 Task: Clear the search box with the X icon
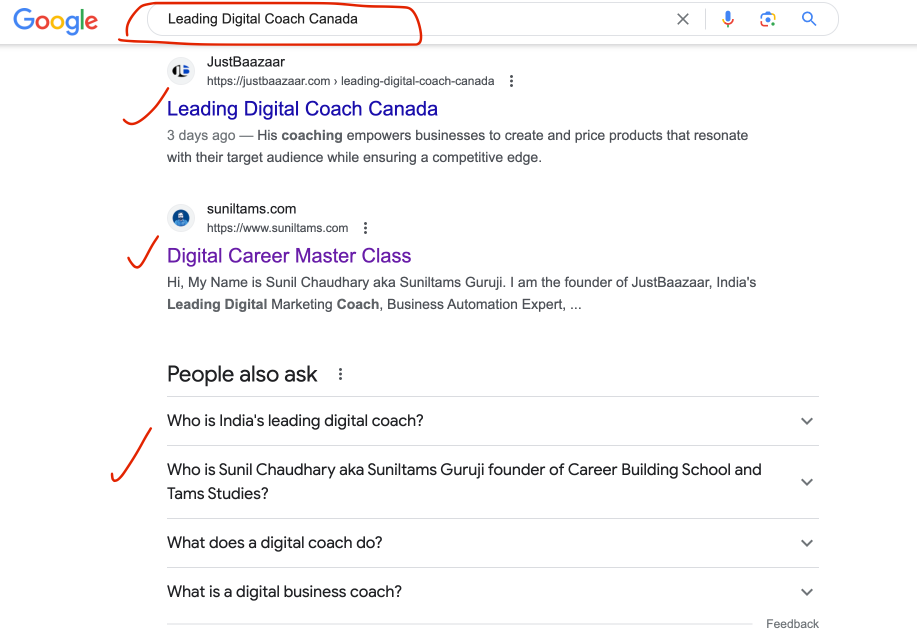683,18
